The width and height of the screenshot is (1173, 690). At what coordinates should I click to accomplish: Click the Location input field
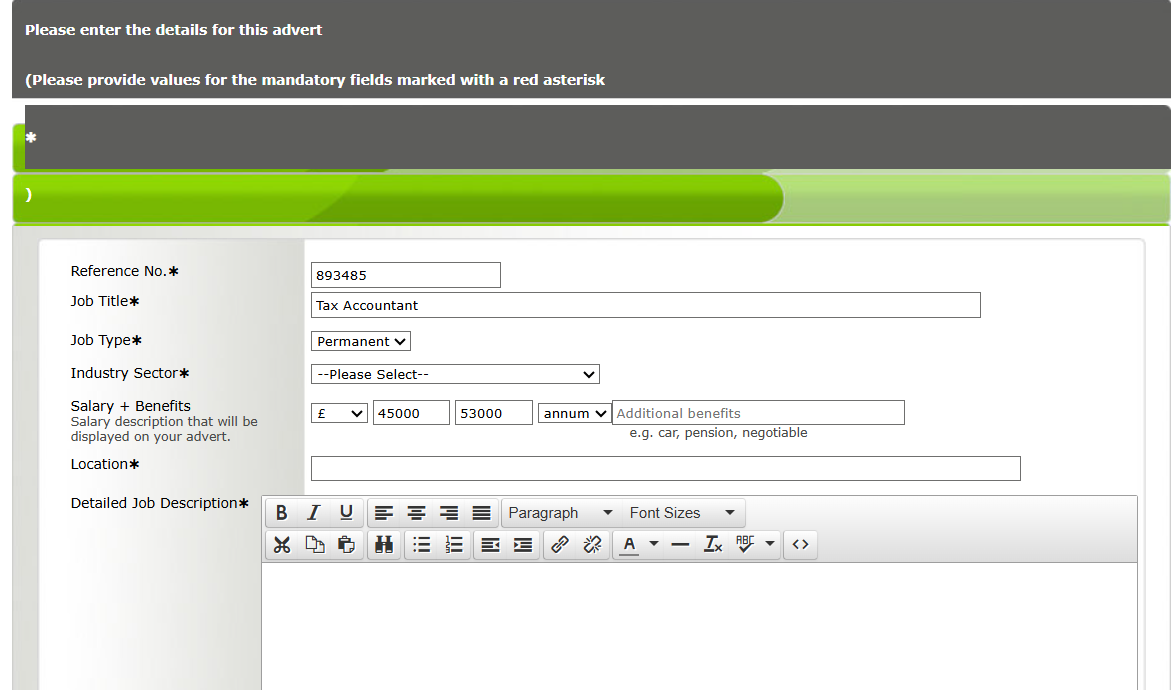(666, 468)
